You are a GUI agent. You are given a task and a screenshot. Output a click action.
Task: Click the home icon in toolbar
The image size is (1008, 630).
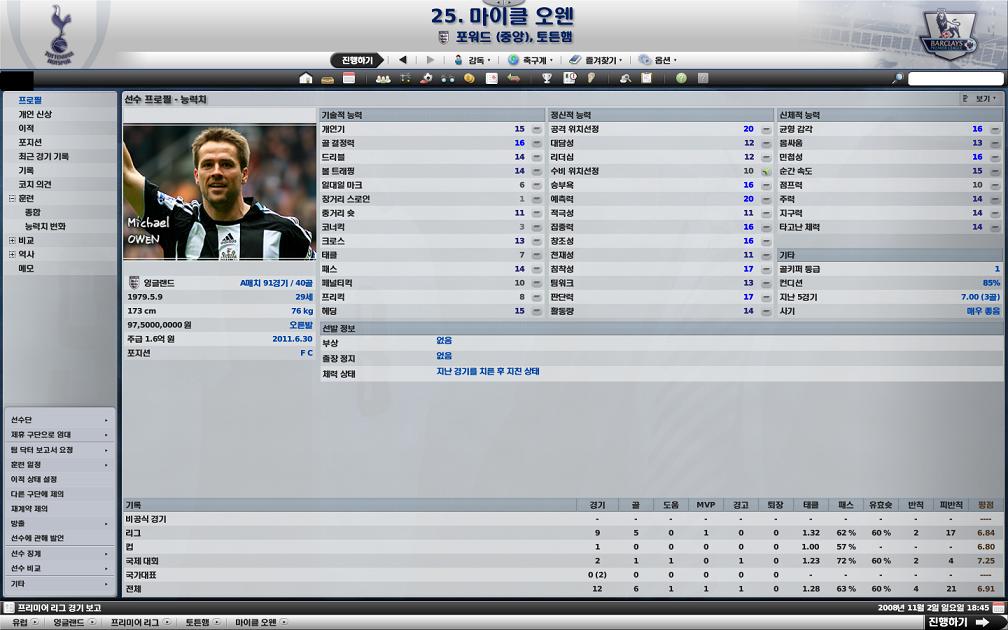point(306,78)
